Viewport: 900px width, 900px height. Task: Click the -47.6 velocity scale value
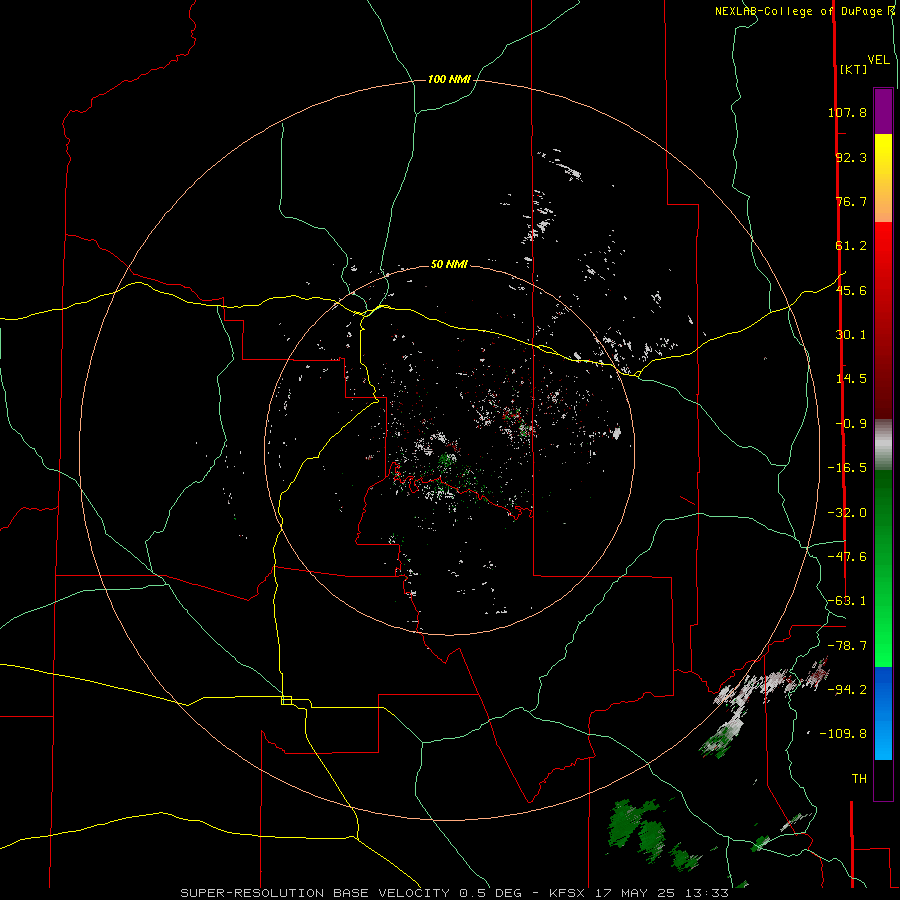[x=847, y=557]
